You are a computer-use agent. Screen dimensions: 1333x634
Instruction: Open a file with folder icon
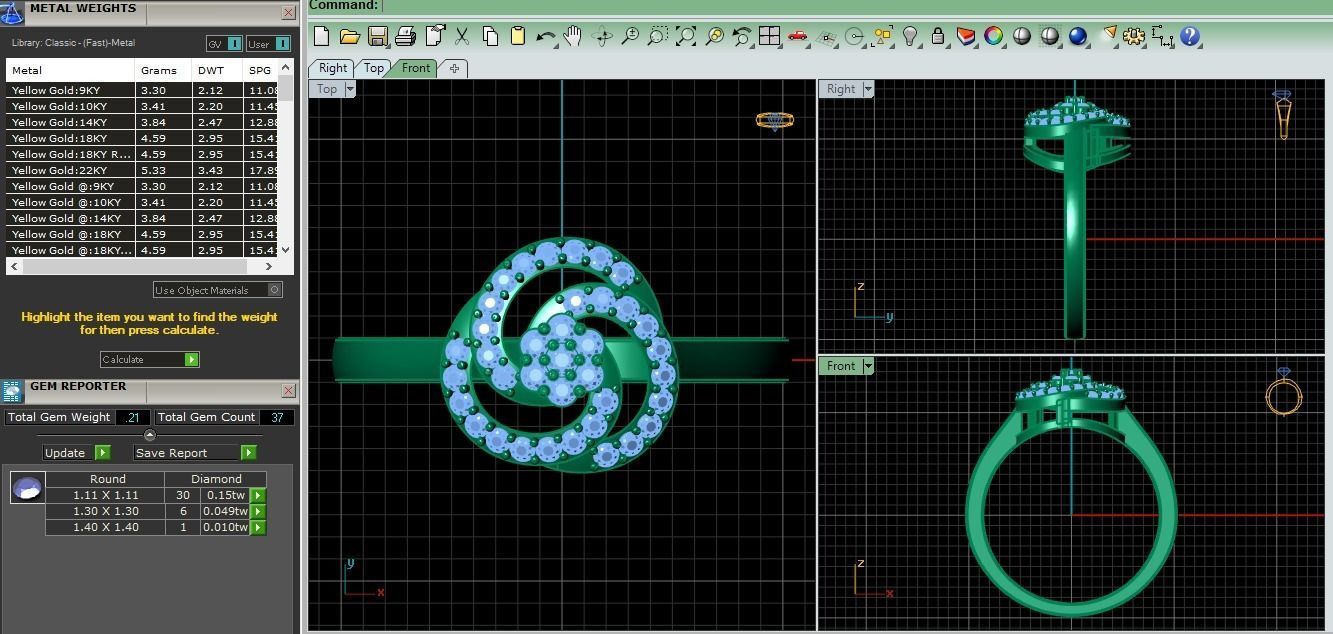[x=349, y=36]
